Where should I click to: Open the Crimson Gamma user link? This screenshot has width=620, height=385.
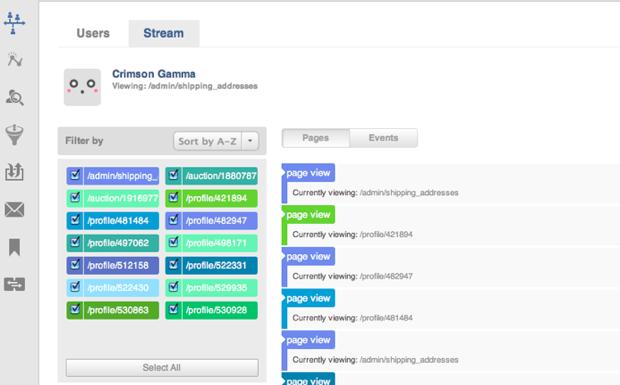154,74
